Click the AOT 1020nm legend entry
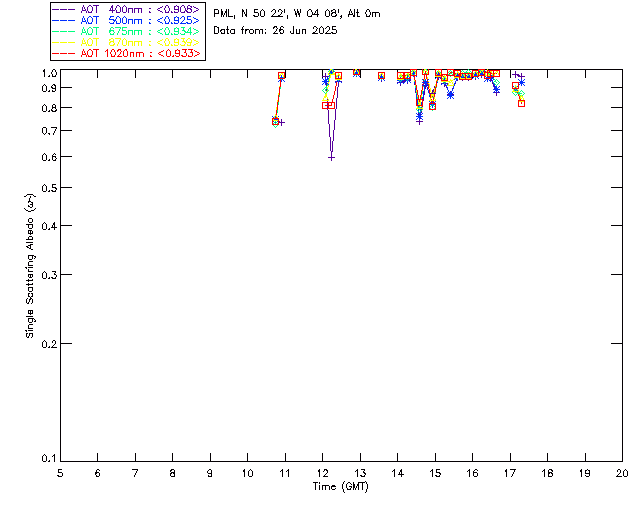Image resolution: width=640 pixels, height=512 pixels. coord(128,53)
